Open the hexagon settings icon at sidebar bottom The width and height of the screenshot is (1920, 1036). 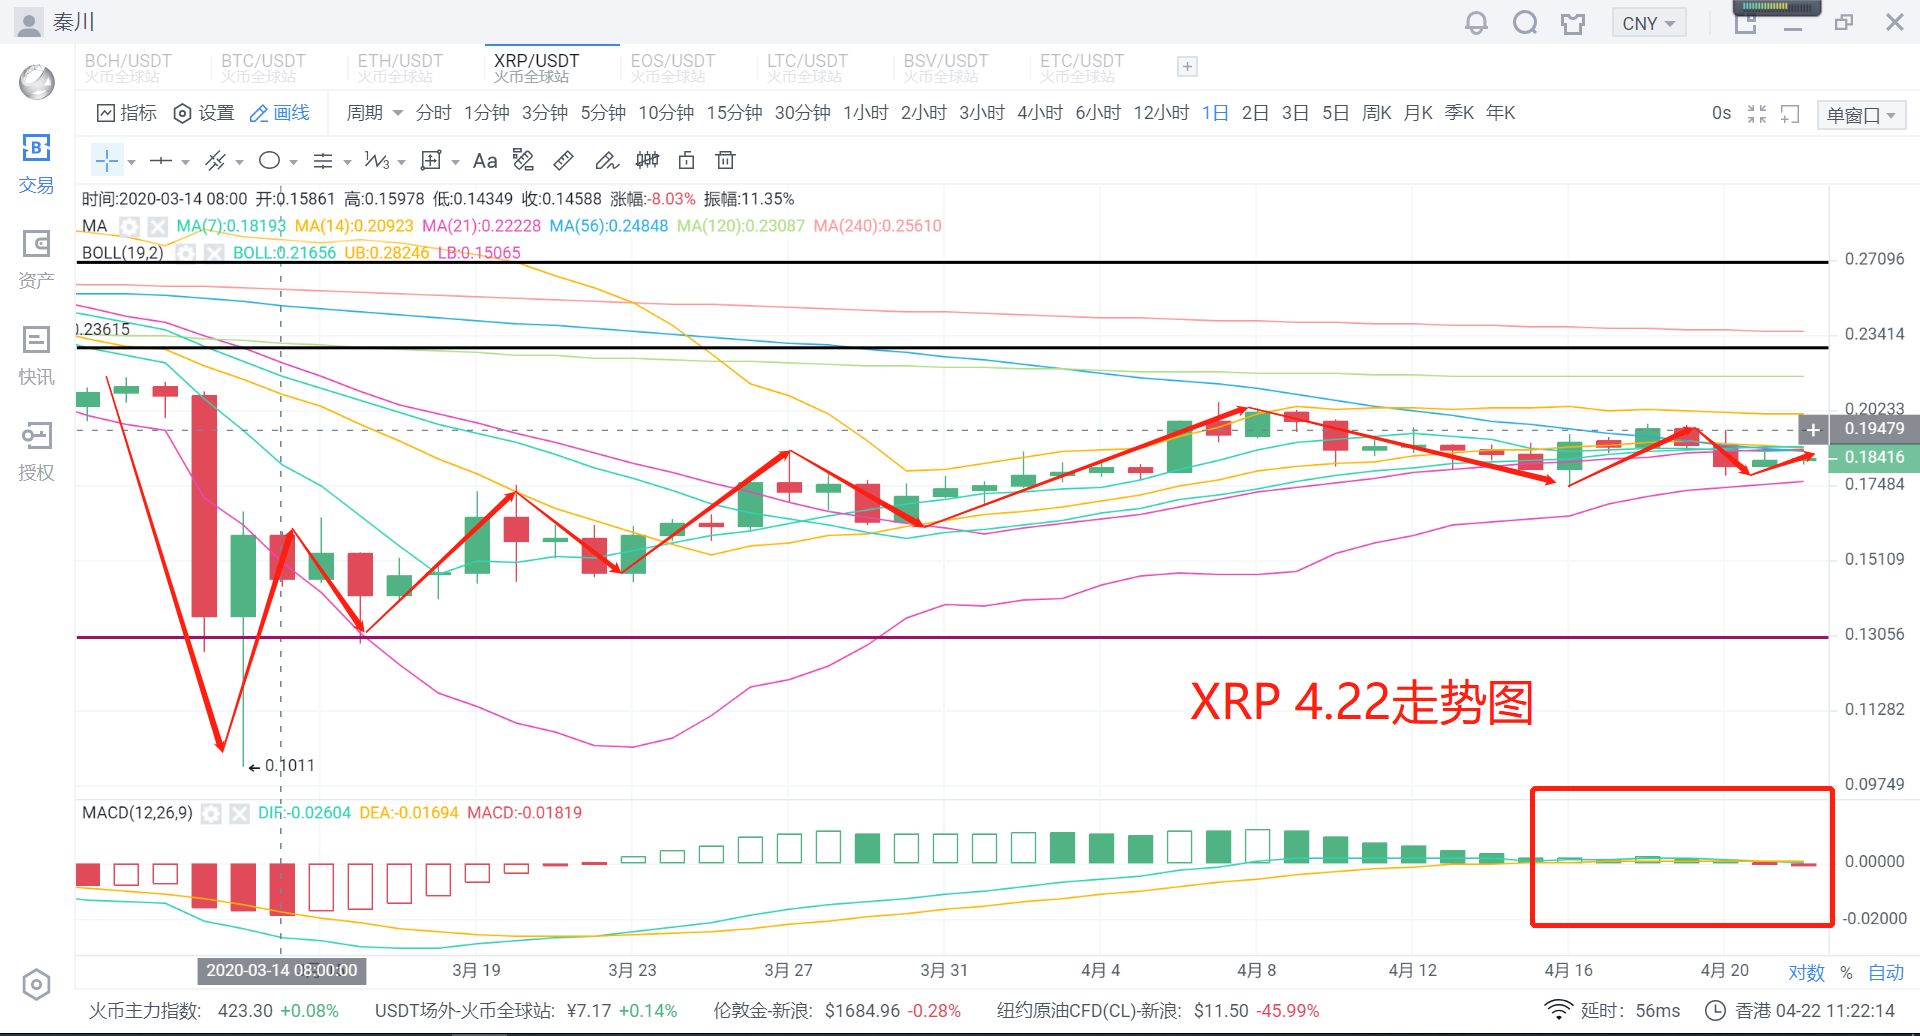click(x=36, y=985)
